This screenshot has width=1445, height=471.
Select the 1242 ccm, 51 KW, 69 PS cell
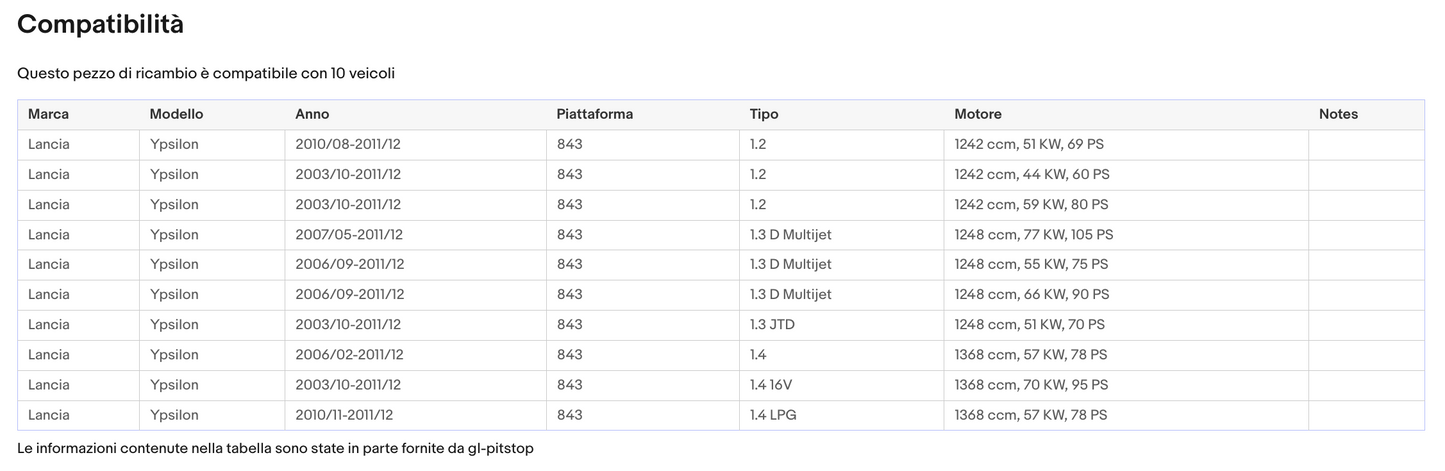(1028, 145)
